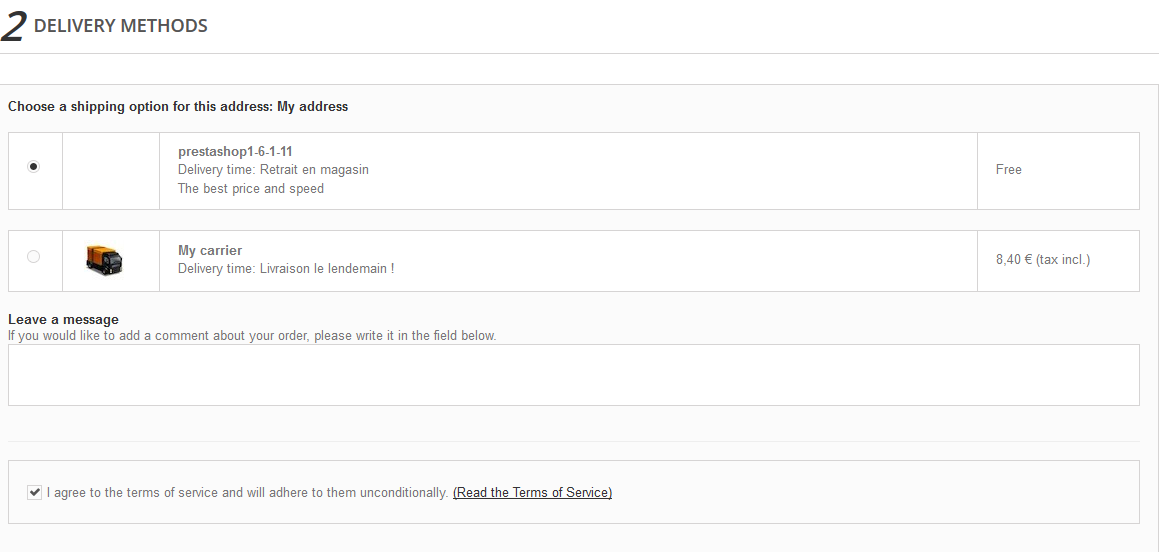Click the Delivery Methods section heading
1172x552 pixels.
pos(121,26)
